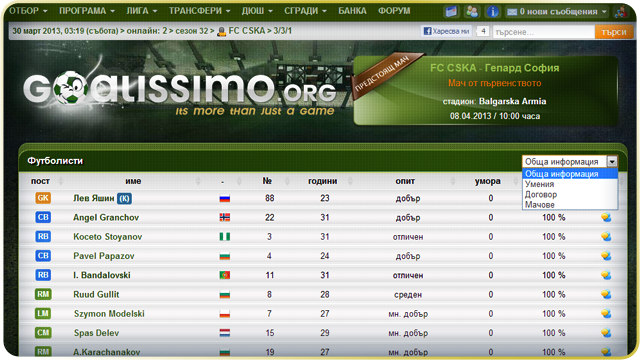The width and height of the screenshot is (640, 360).
Task: Sort players by години column
Action: pyautogui.click(x=322, y=181)
